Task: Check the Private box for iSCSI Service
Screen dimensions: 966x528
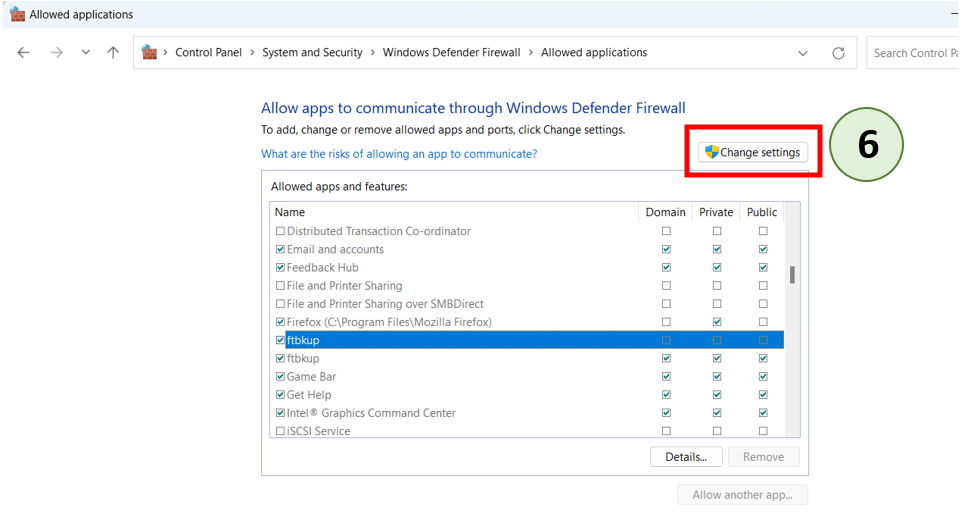Action: (x=716, y=431)
